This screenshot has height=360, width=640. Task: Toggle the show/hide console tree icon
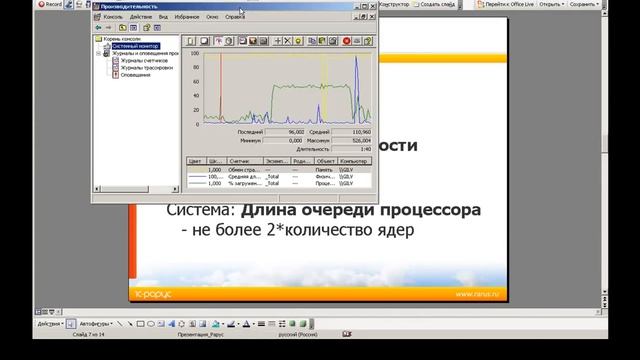point(133,28)
